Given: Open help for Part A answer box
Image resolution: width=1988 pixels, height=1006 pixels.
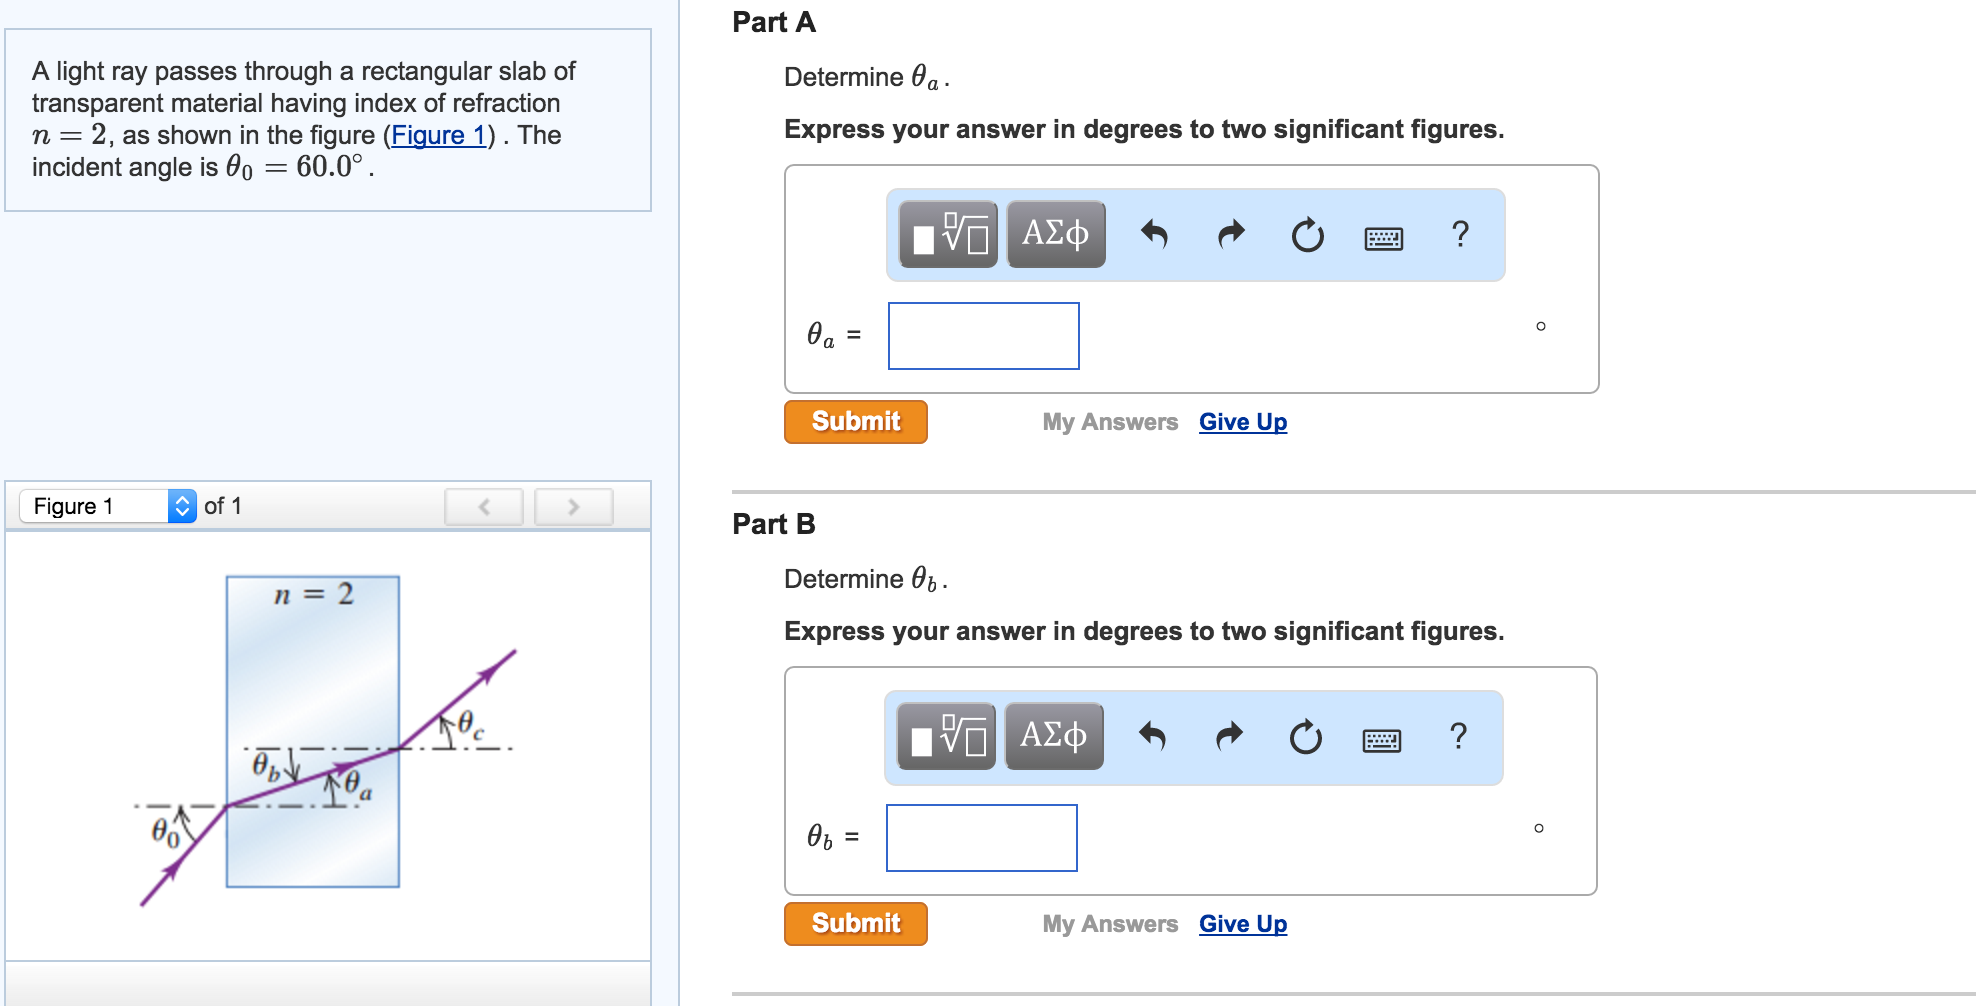Looking at the screenshot, I should point(1460,234).
